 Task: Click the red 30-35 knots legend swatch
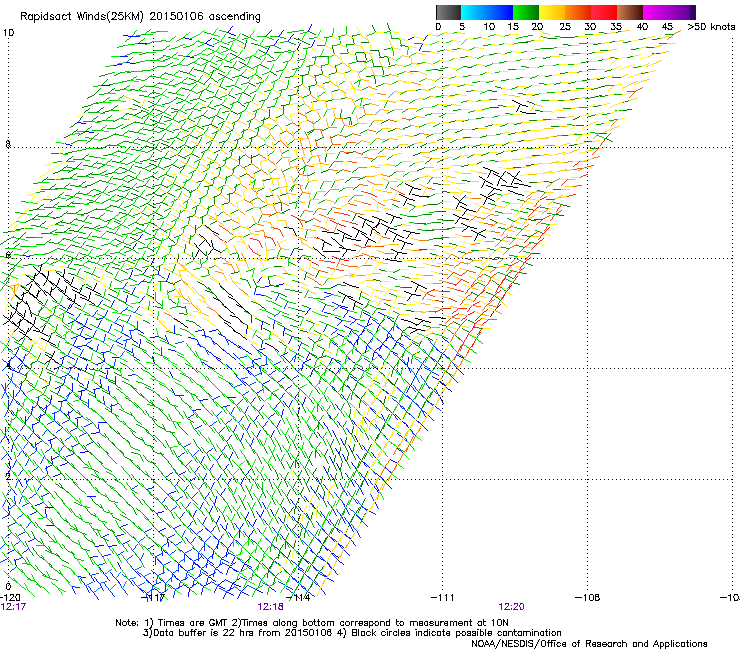[x=604, y=12]
